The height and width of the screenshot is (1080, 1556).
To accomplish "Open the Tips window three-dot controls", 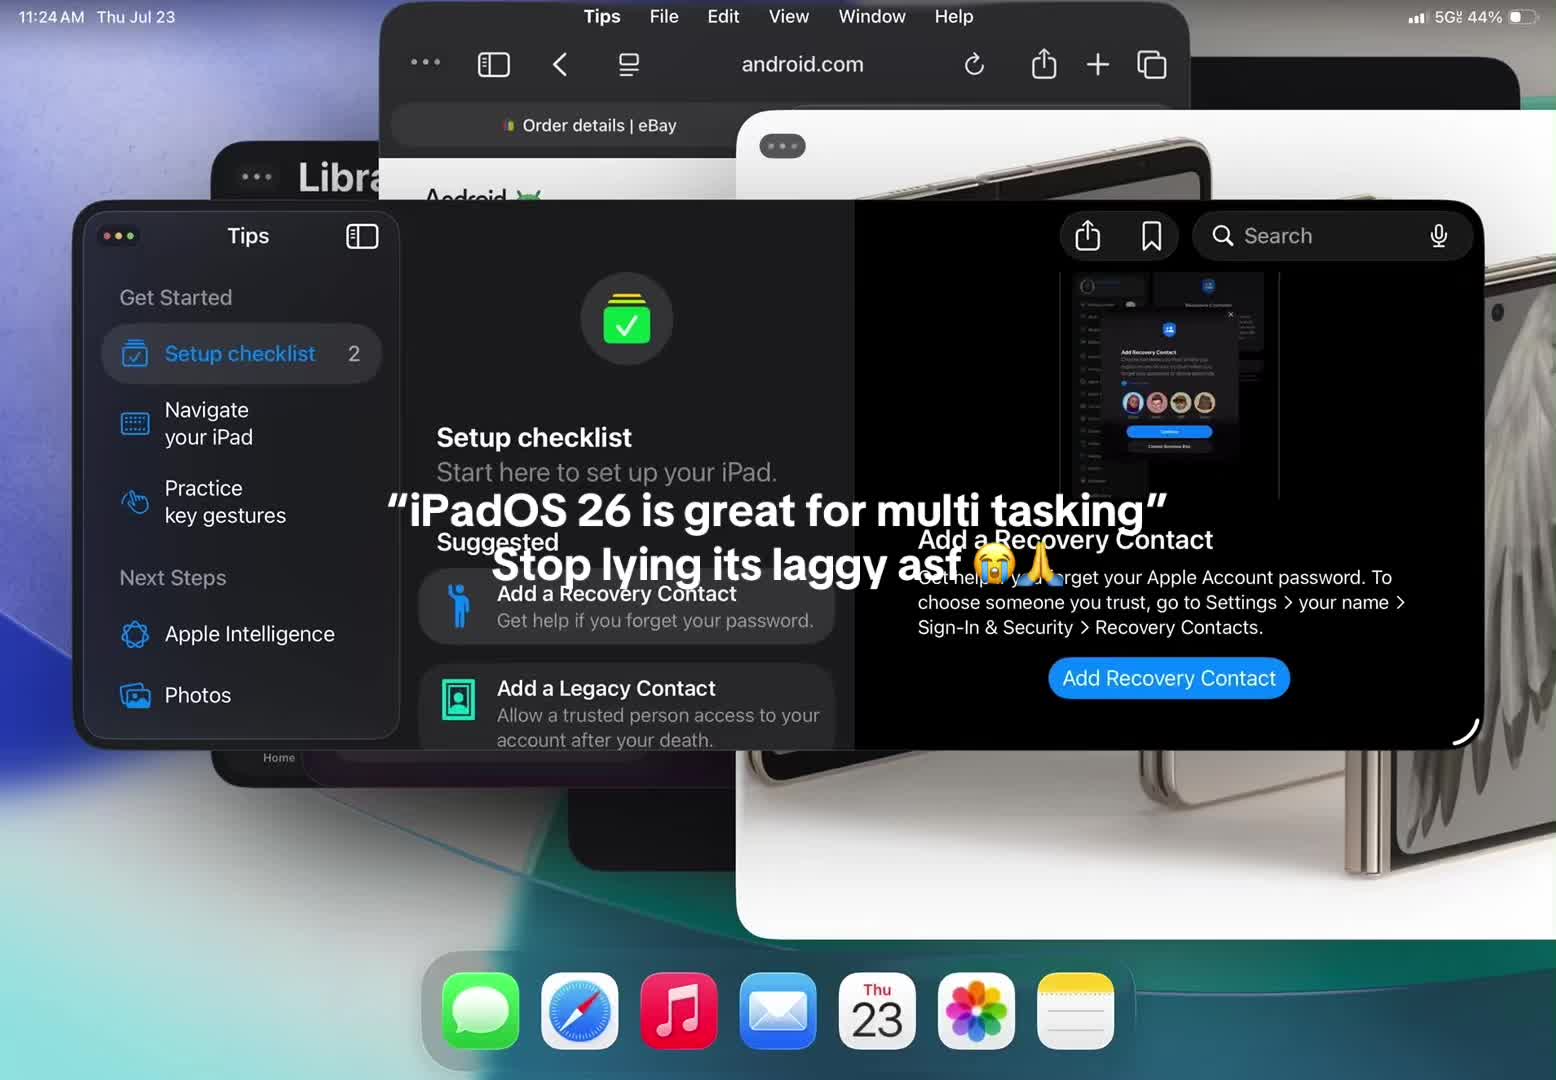I will (x=118, y=236).
